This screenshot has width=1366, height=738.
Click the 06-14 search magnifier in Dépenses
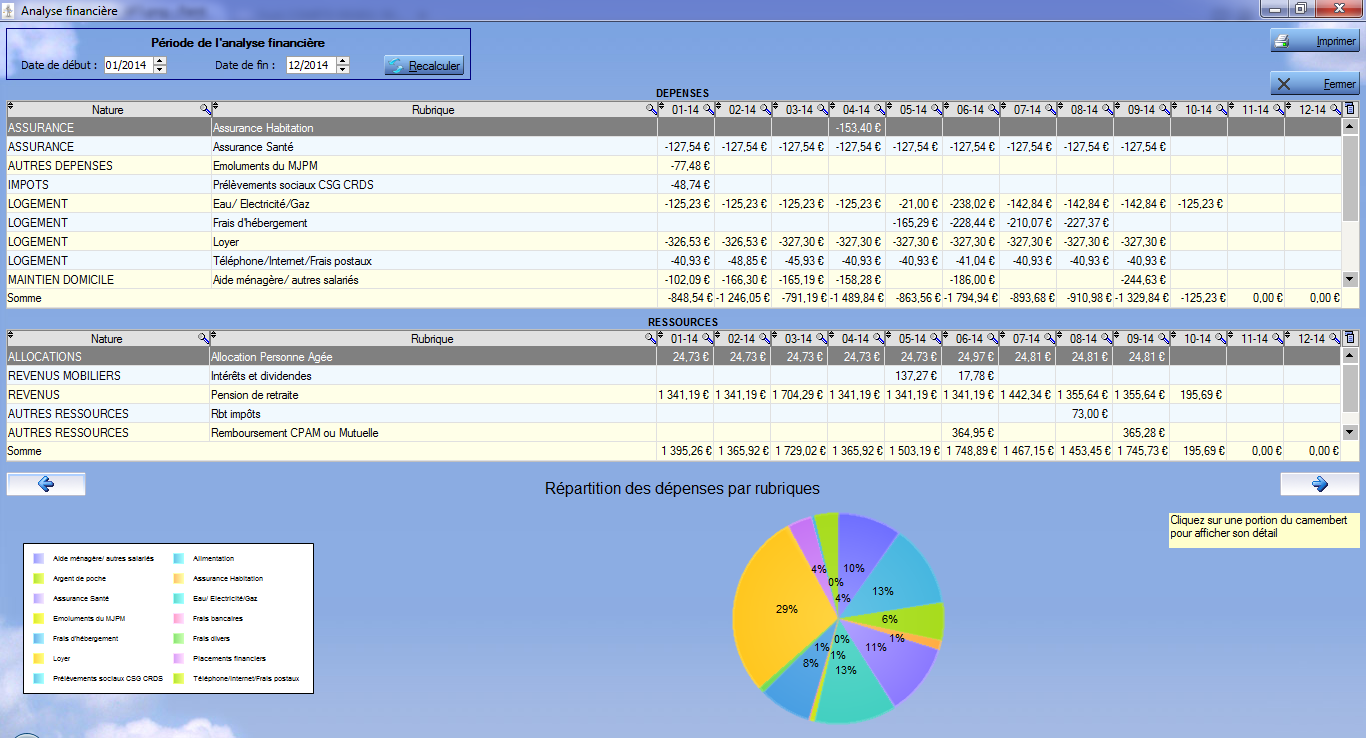(994, 110)
